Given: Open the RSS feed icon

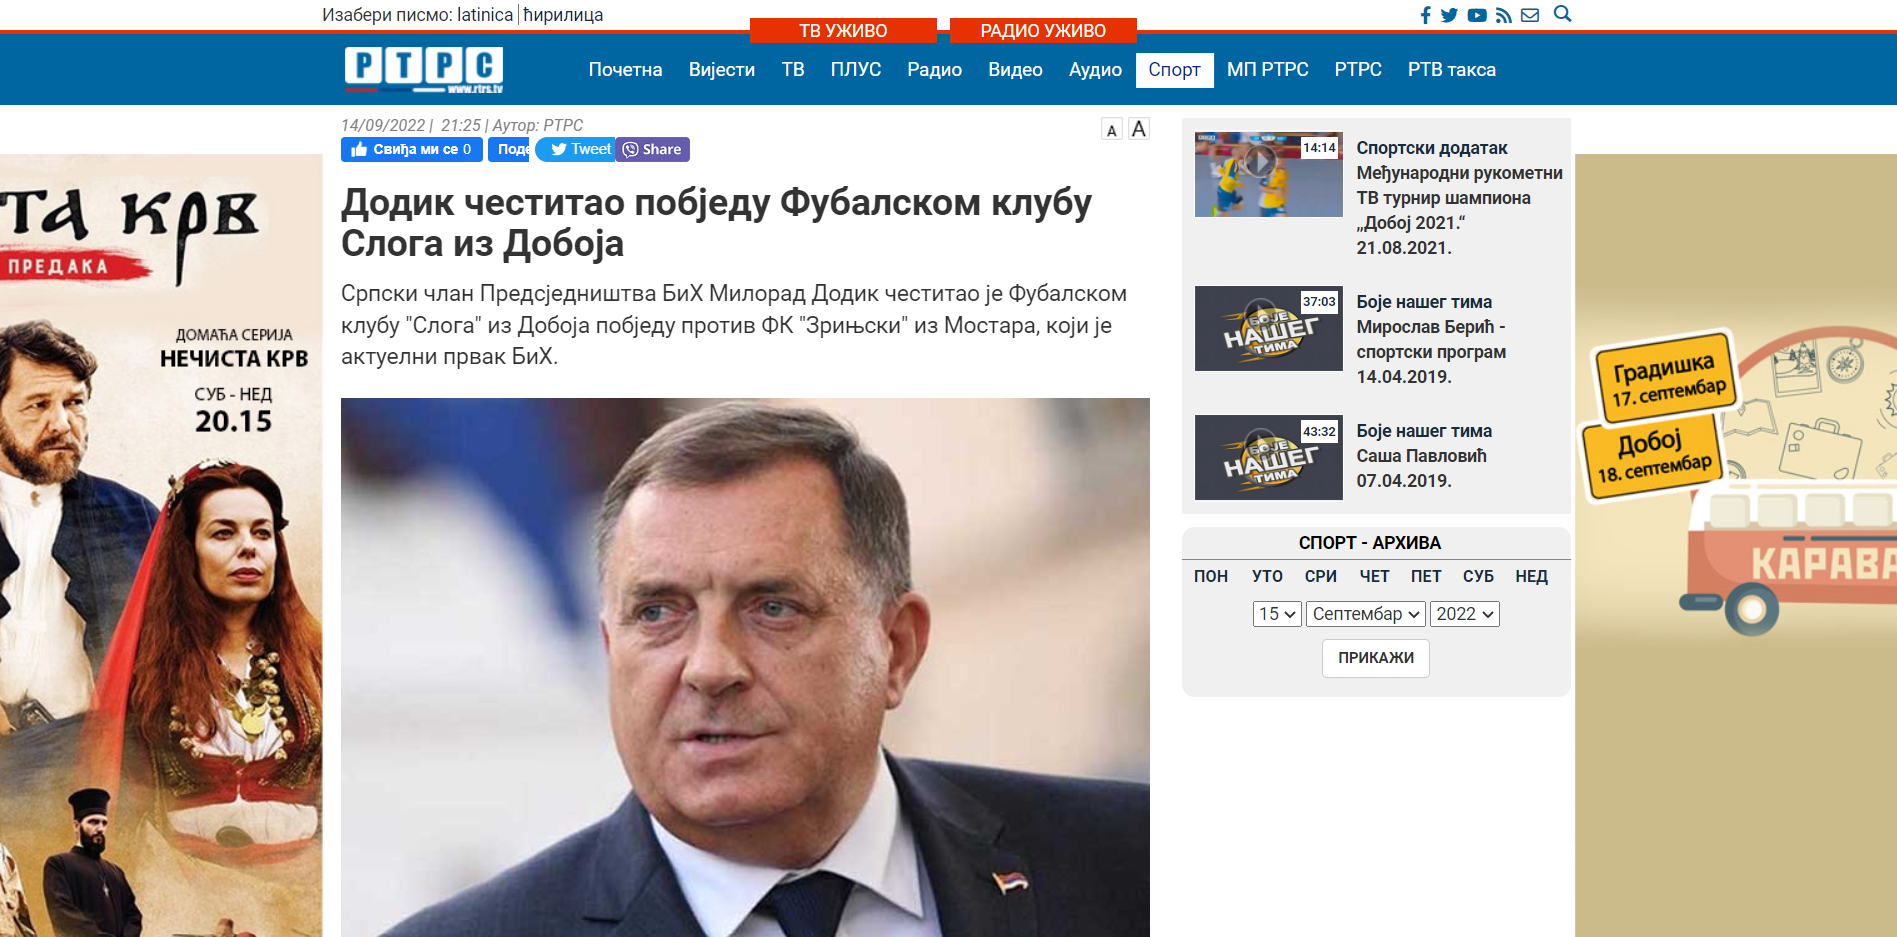Looking at the screenshot, I should pos(1504,15).
